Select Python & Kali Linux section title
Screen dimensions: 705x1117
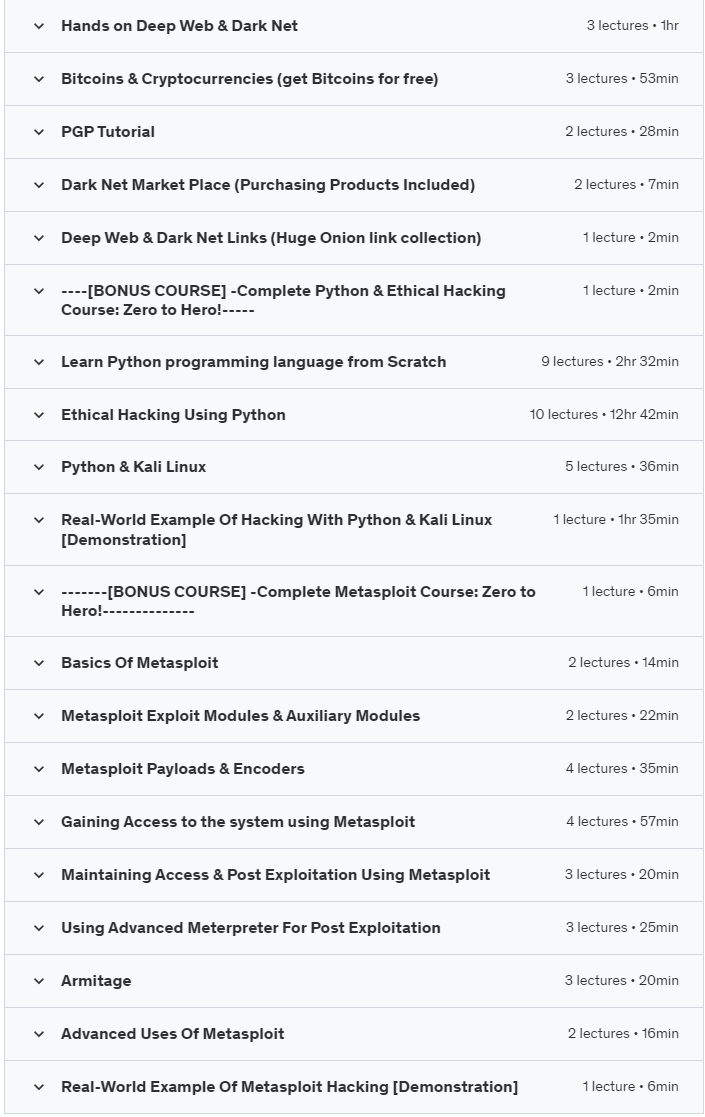[134, 467]
